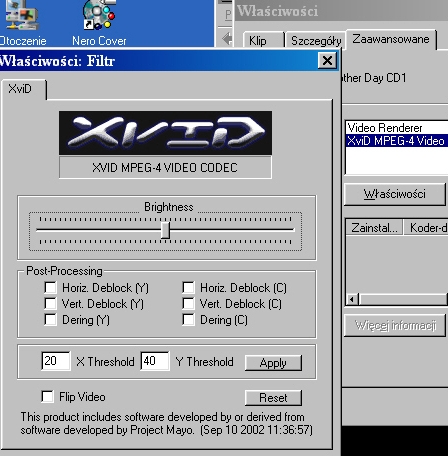
Task: Enable Horiz. Deblock (Y) checkbox
Action: coord(50,287)
